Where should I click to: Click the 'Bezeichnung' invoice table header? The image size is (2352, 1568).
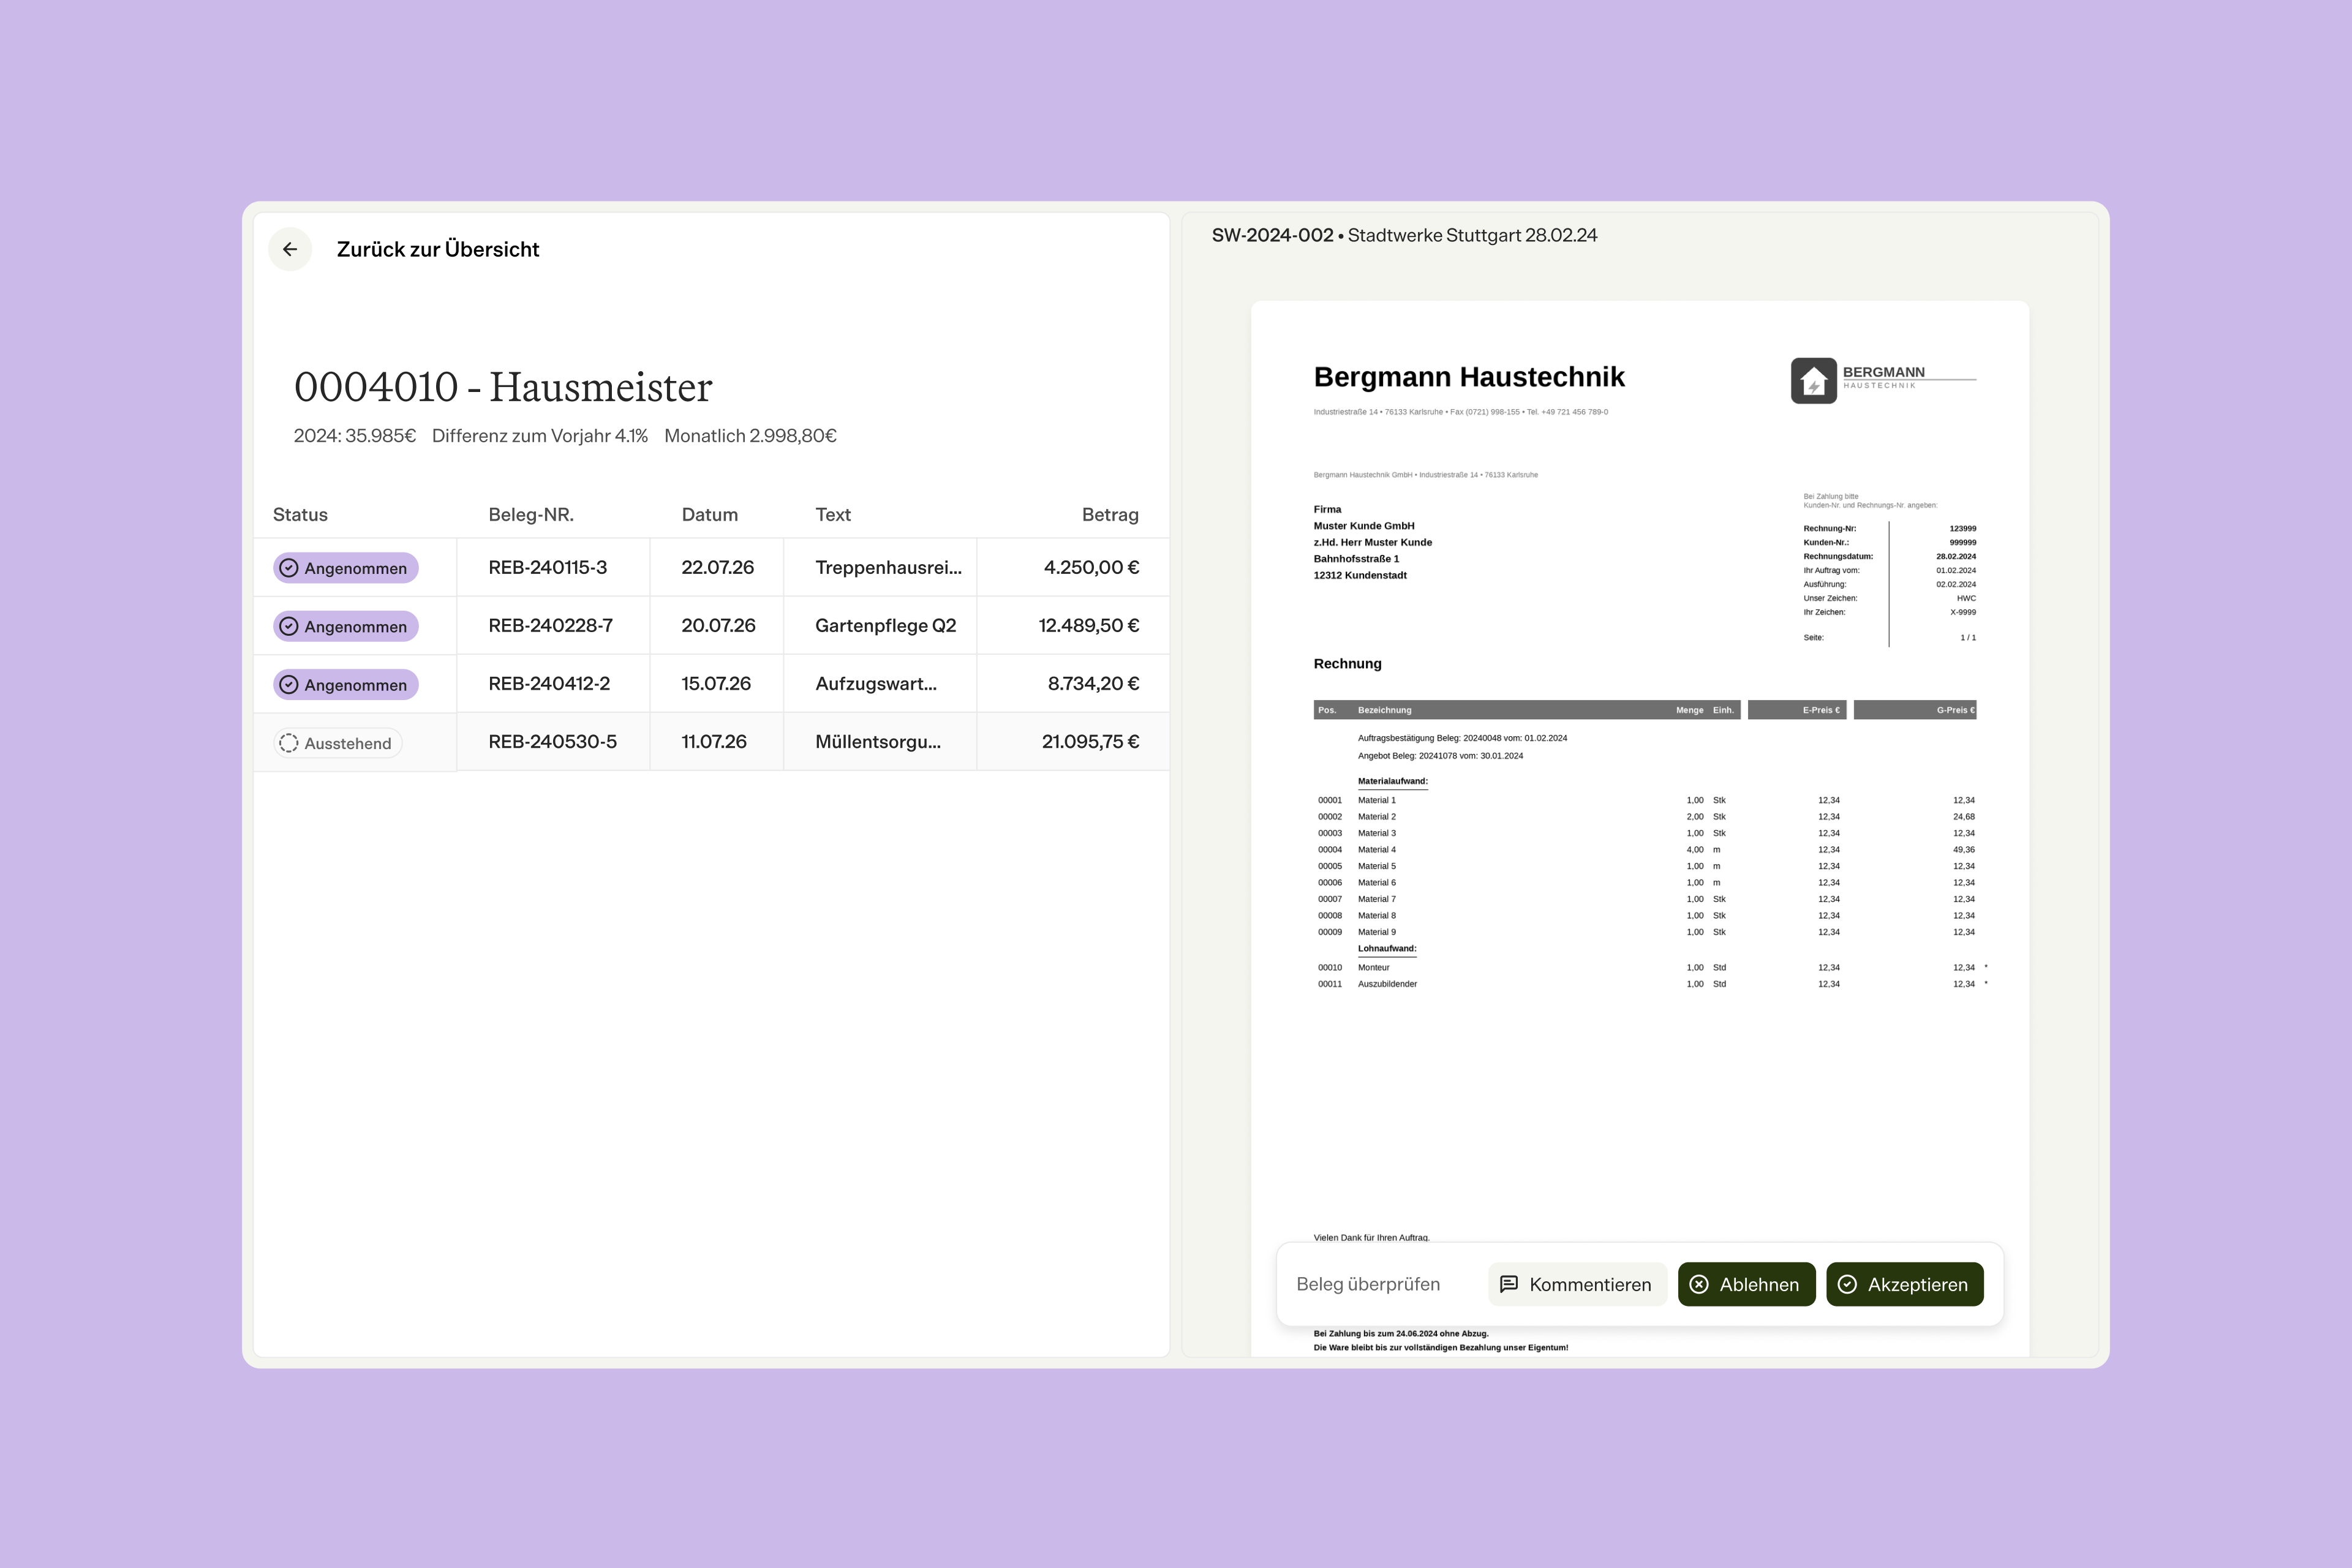click(x=1384, y=710)
